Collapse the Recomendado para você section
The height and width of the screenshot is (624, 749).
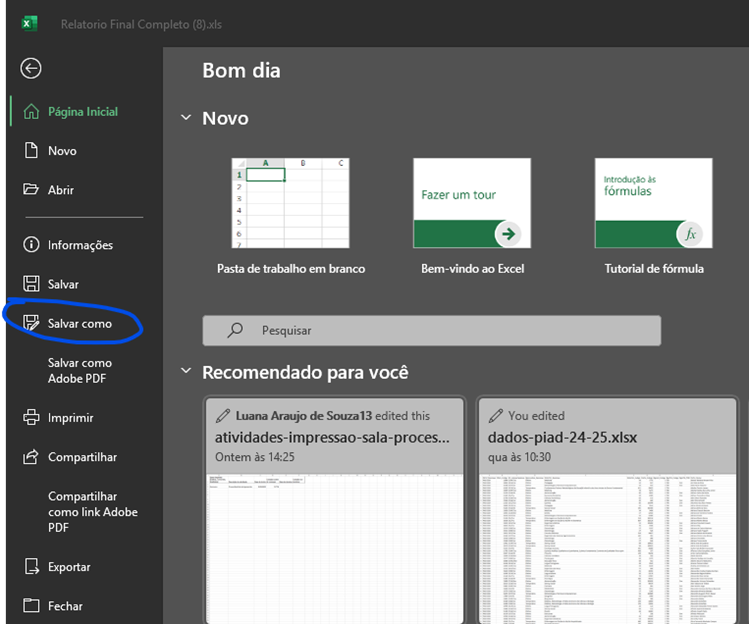click(x=186, y=372)
